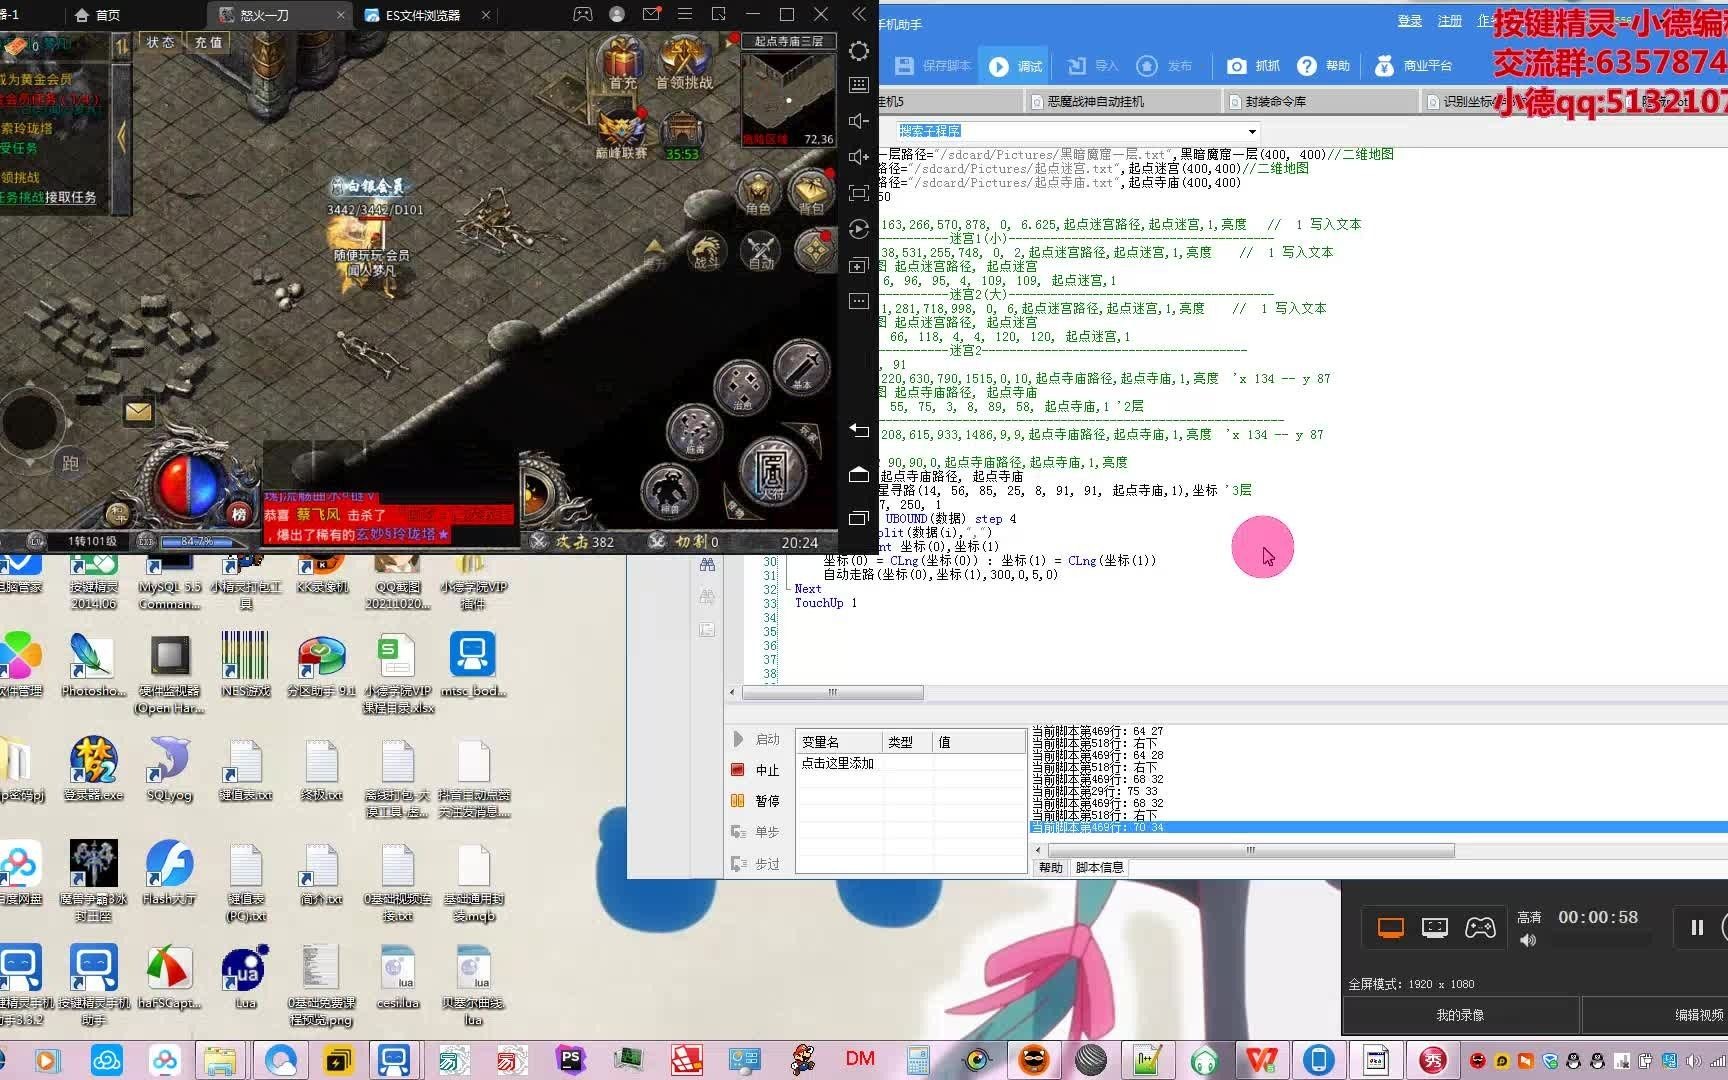This screenshot has width=1728, height=1080.
Task: Open the 高清 video quality dropdown
Action: point(1531,916)
